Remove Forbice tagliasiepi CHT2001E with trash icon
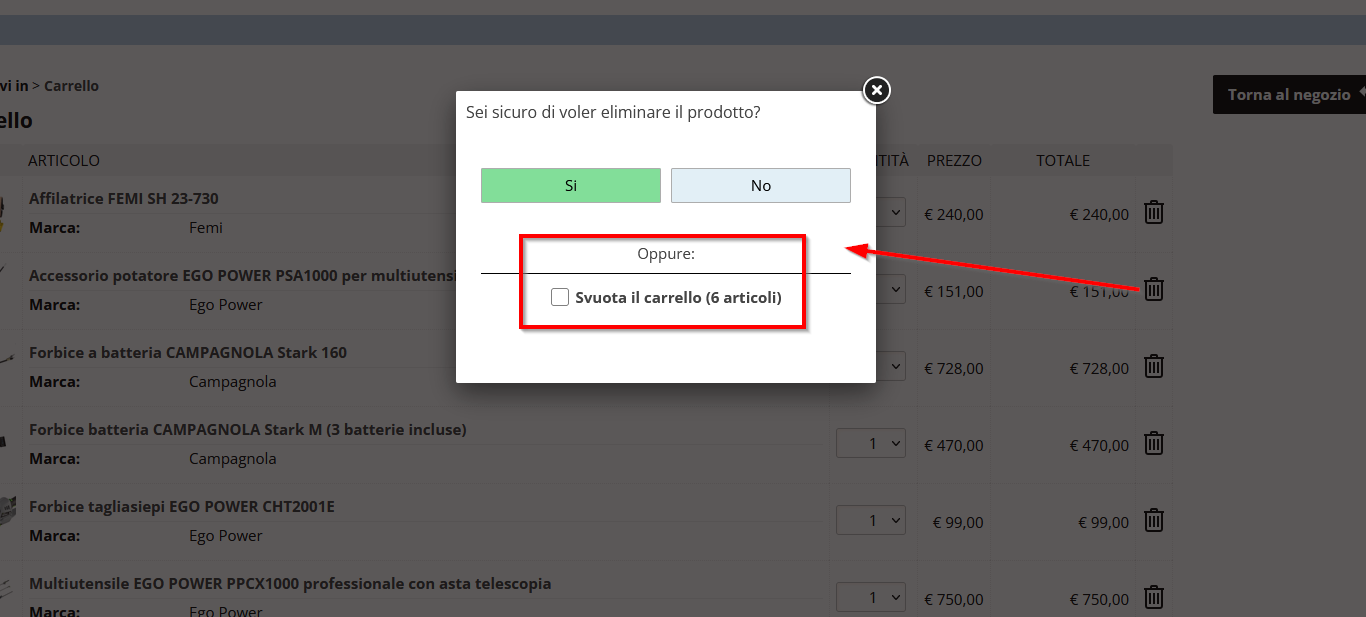This screenshot has width=1366, height=617. [1154, 520]
